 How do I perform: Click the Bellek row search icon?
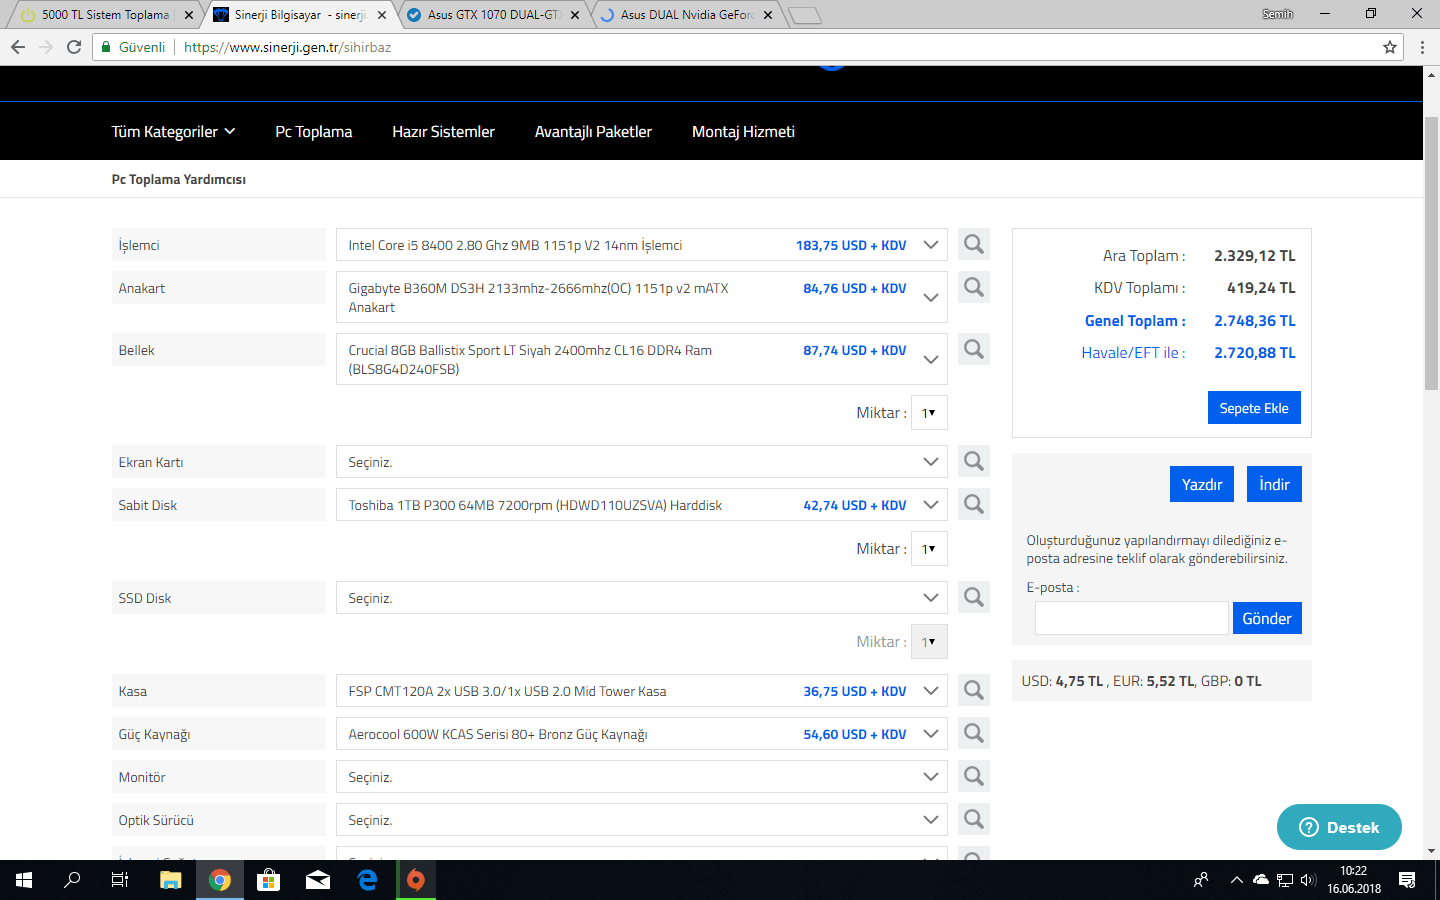tap(974, 349)
